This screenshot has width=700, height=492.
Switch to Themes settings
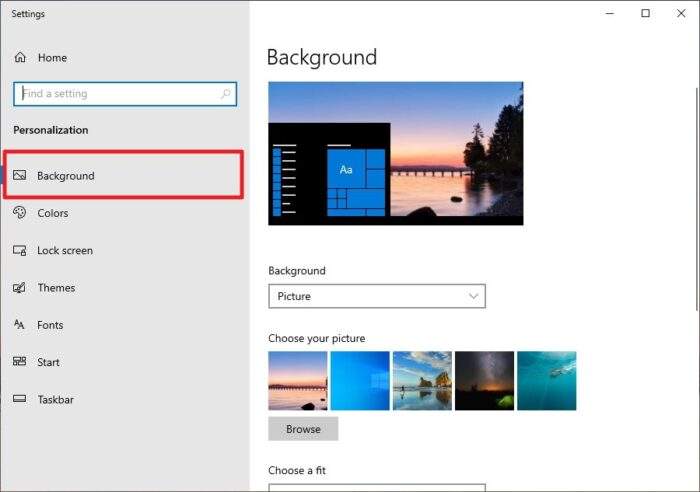click(x=123, y=288)
